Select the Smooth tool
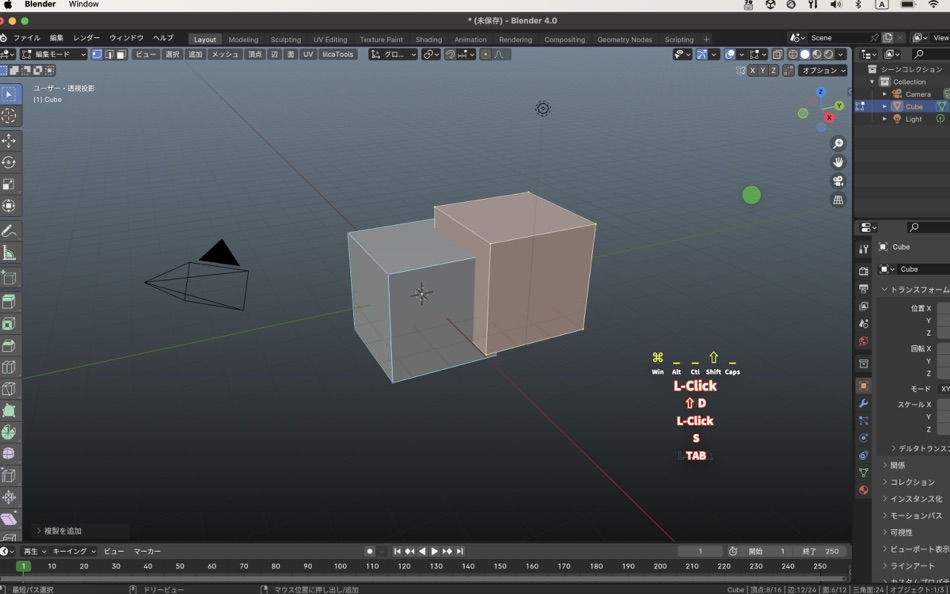This screenshot has height=594, width=950. point(9,454)
